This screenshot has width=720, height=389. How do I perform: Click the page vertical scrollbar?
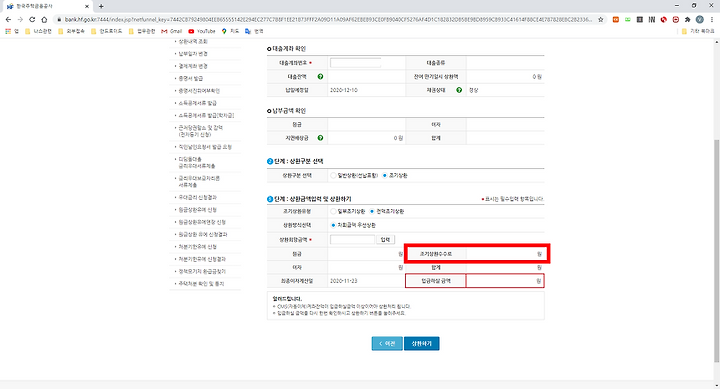pos(717,251)
